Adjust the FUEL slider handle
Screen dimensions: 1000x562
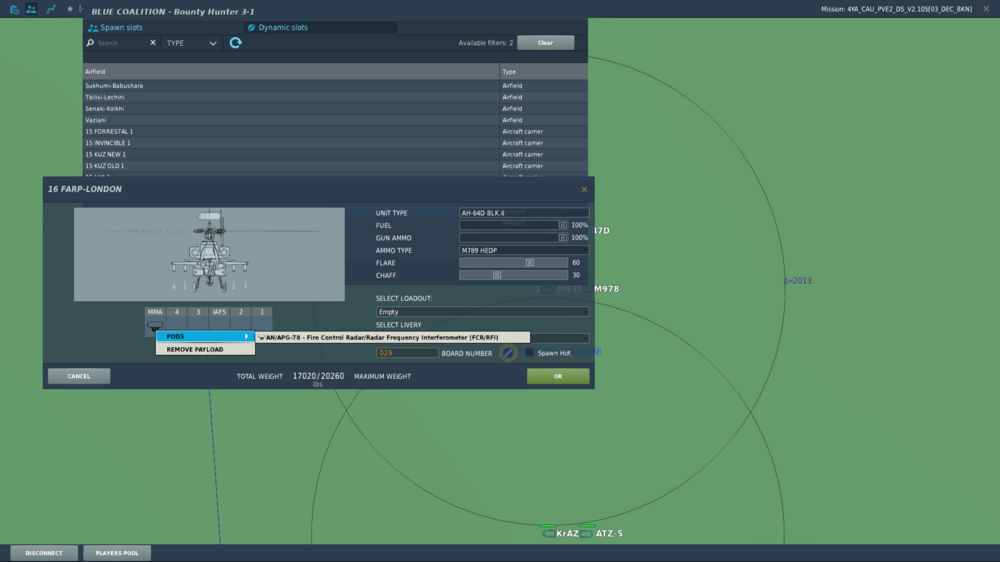pos(562,225)
